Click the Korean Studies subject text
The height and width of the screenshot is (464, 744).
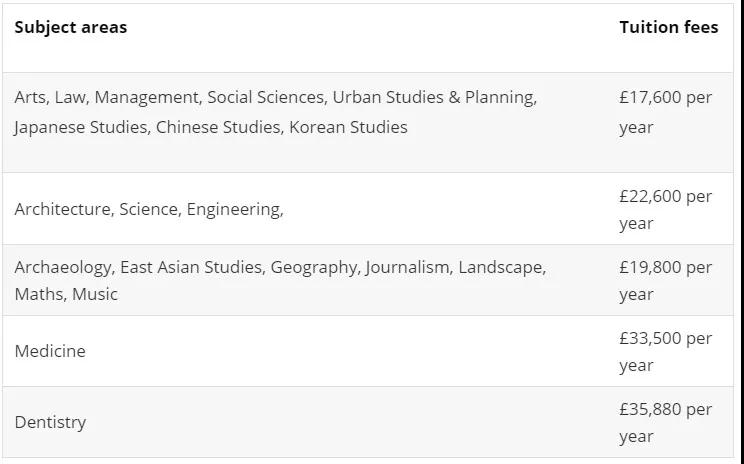coord(348,127)
